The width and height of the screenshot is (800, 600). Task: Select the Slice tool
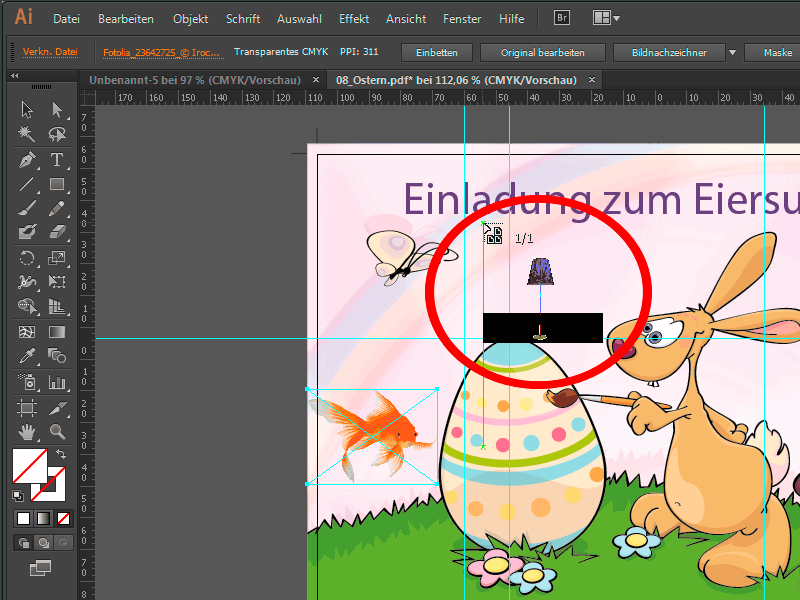coord(57,408)
